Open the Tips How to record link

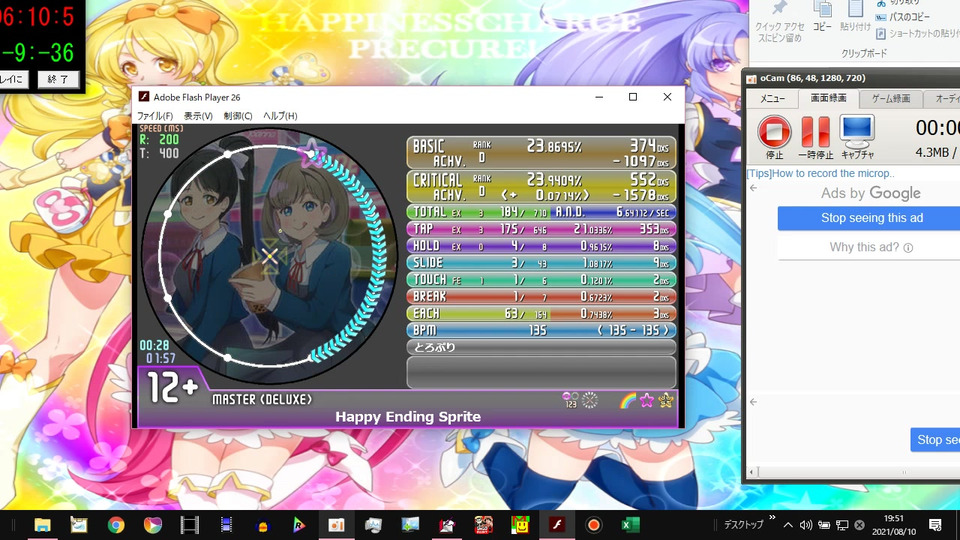[820, 173]
